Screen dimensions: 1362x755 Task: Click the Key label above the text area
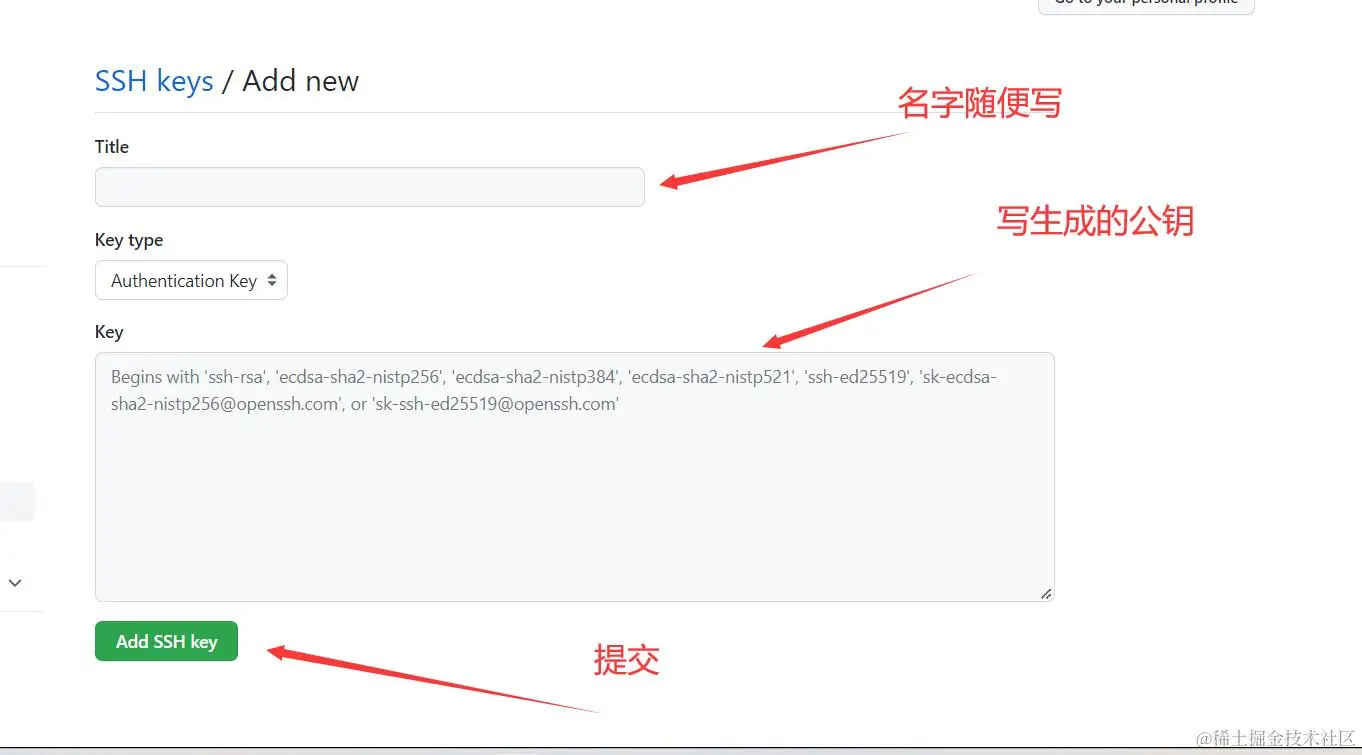click(109, 332)
